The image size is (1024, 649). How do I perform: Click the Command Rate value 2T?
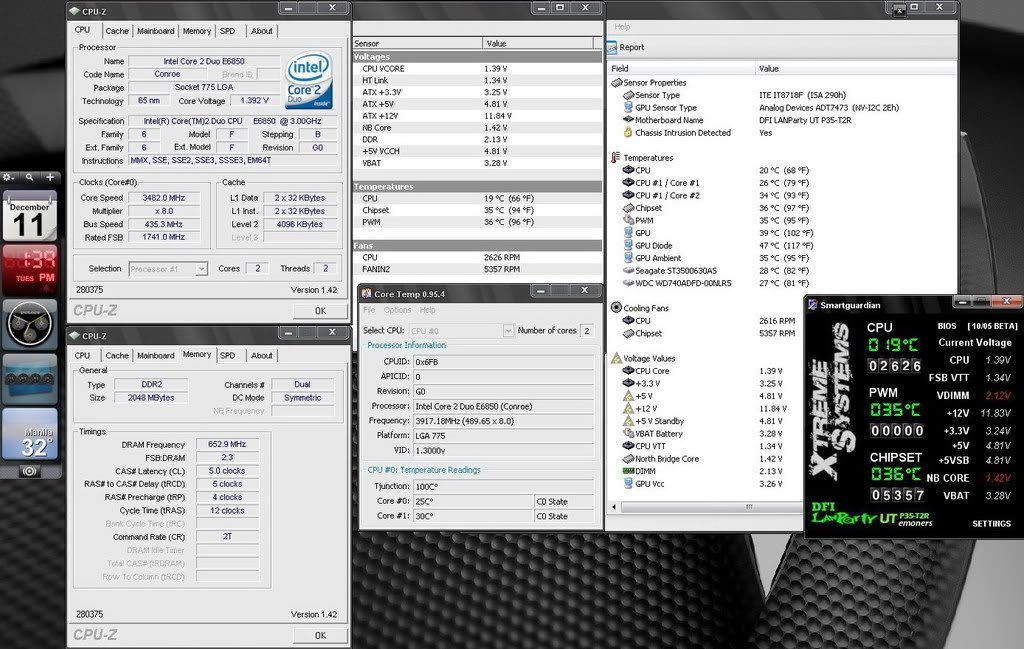coord(227,537)
